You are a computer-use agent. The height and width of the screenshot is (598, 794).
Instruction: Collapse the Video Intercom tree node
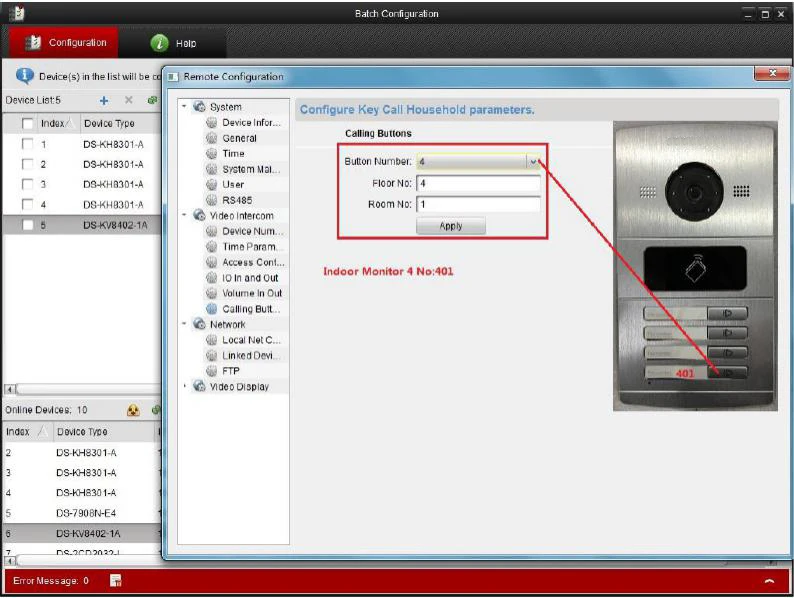tap(184, 215)
